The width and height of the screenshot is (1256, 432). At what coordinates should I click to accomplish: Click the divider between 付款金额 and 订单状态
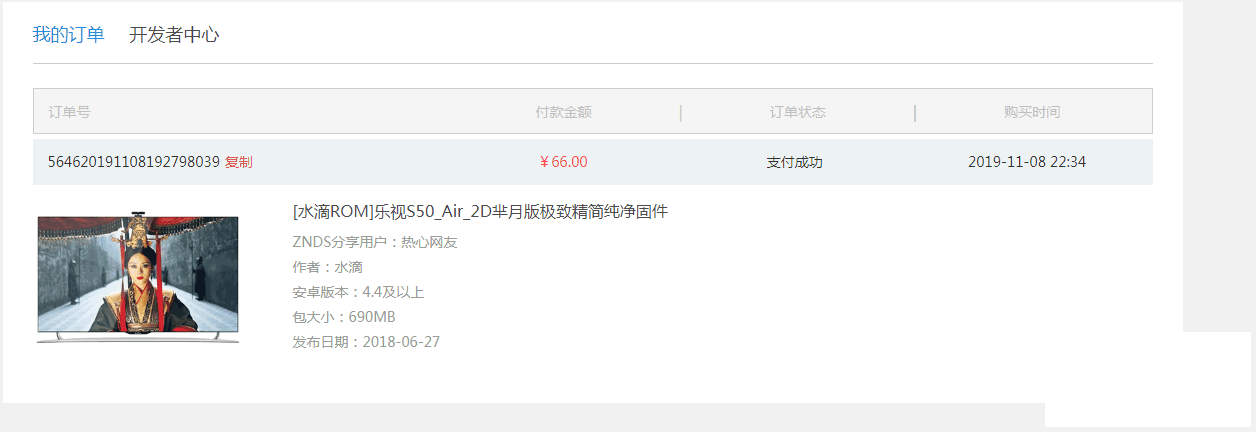[x=681, y=112]
